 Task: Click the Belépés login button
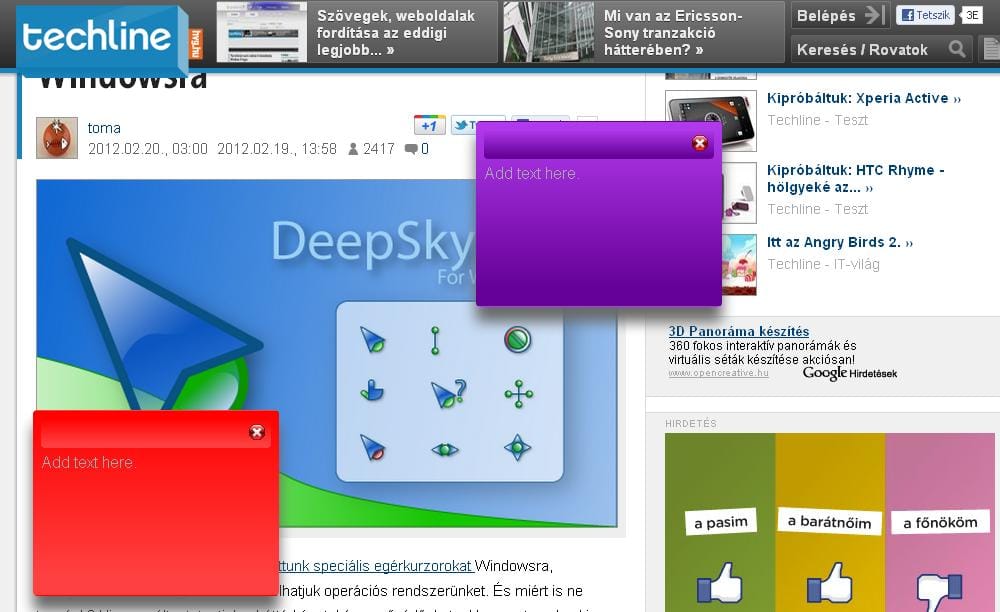coord(839,15)
